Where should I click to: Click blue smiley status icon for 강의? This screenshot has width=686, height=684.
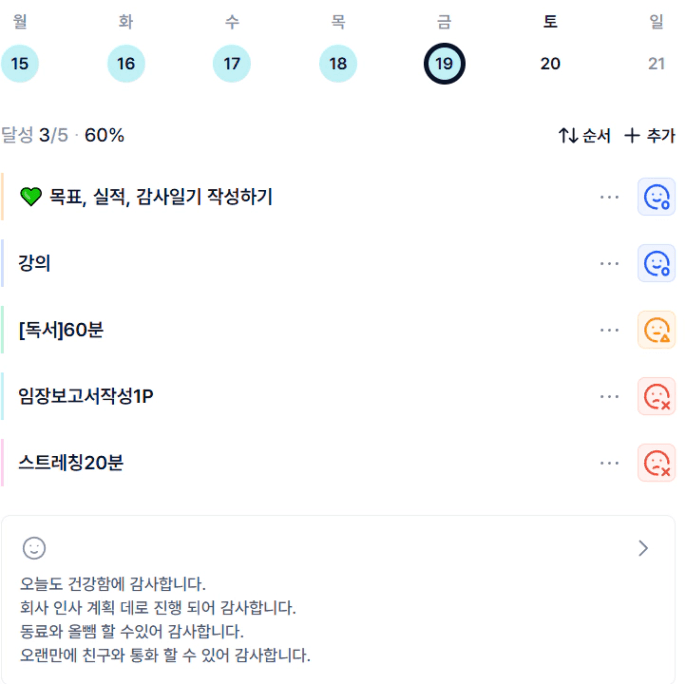656,263
